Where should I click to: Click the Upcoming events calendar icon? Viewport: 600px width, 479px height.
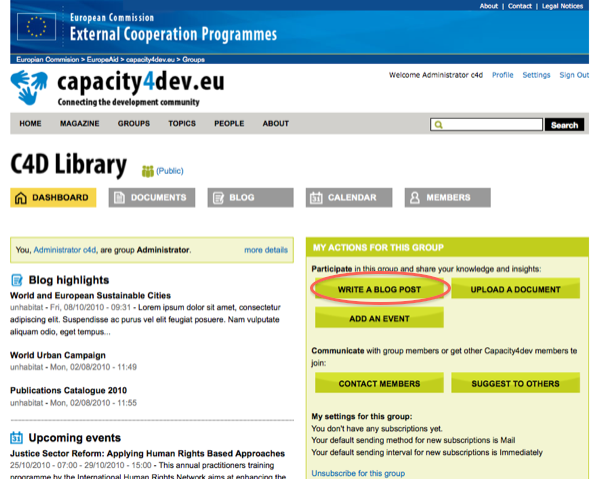point(17,438)
